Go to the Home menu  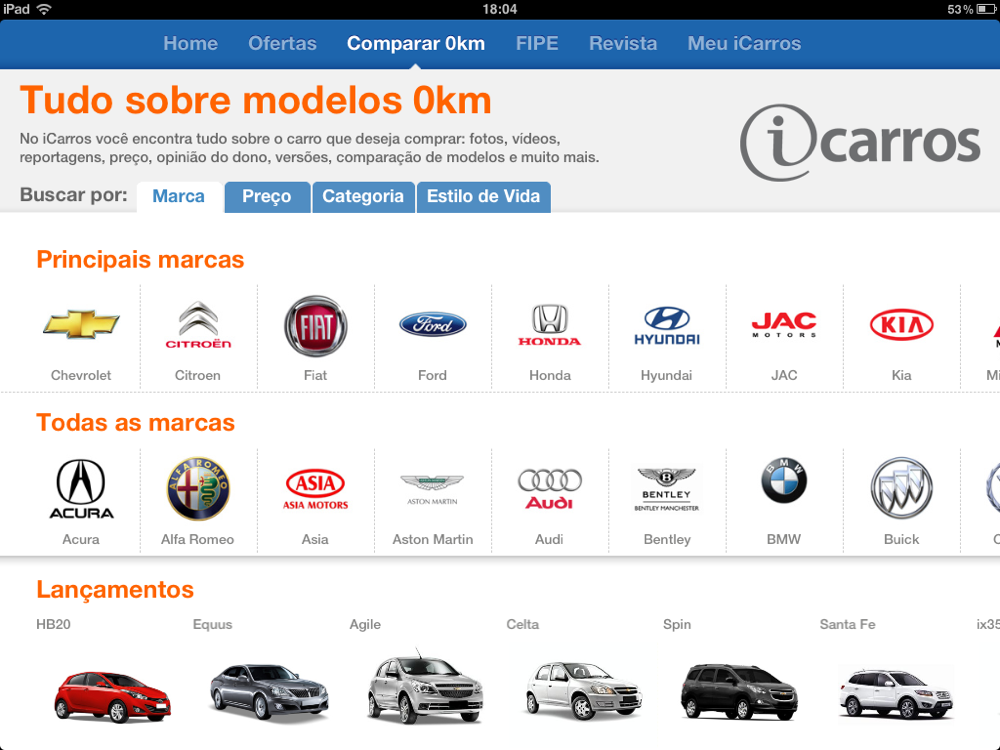coord(190,43)
